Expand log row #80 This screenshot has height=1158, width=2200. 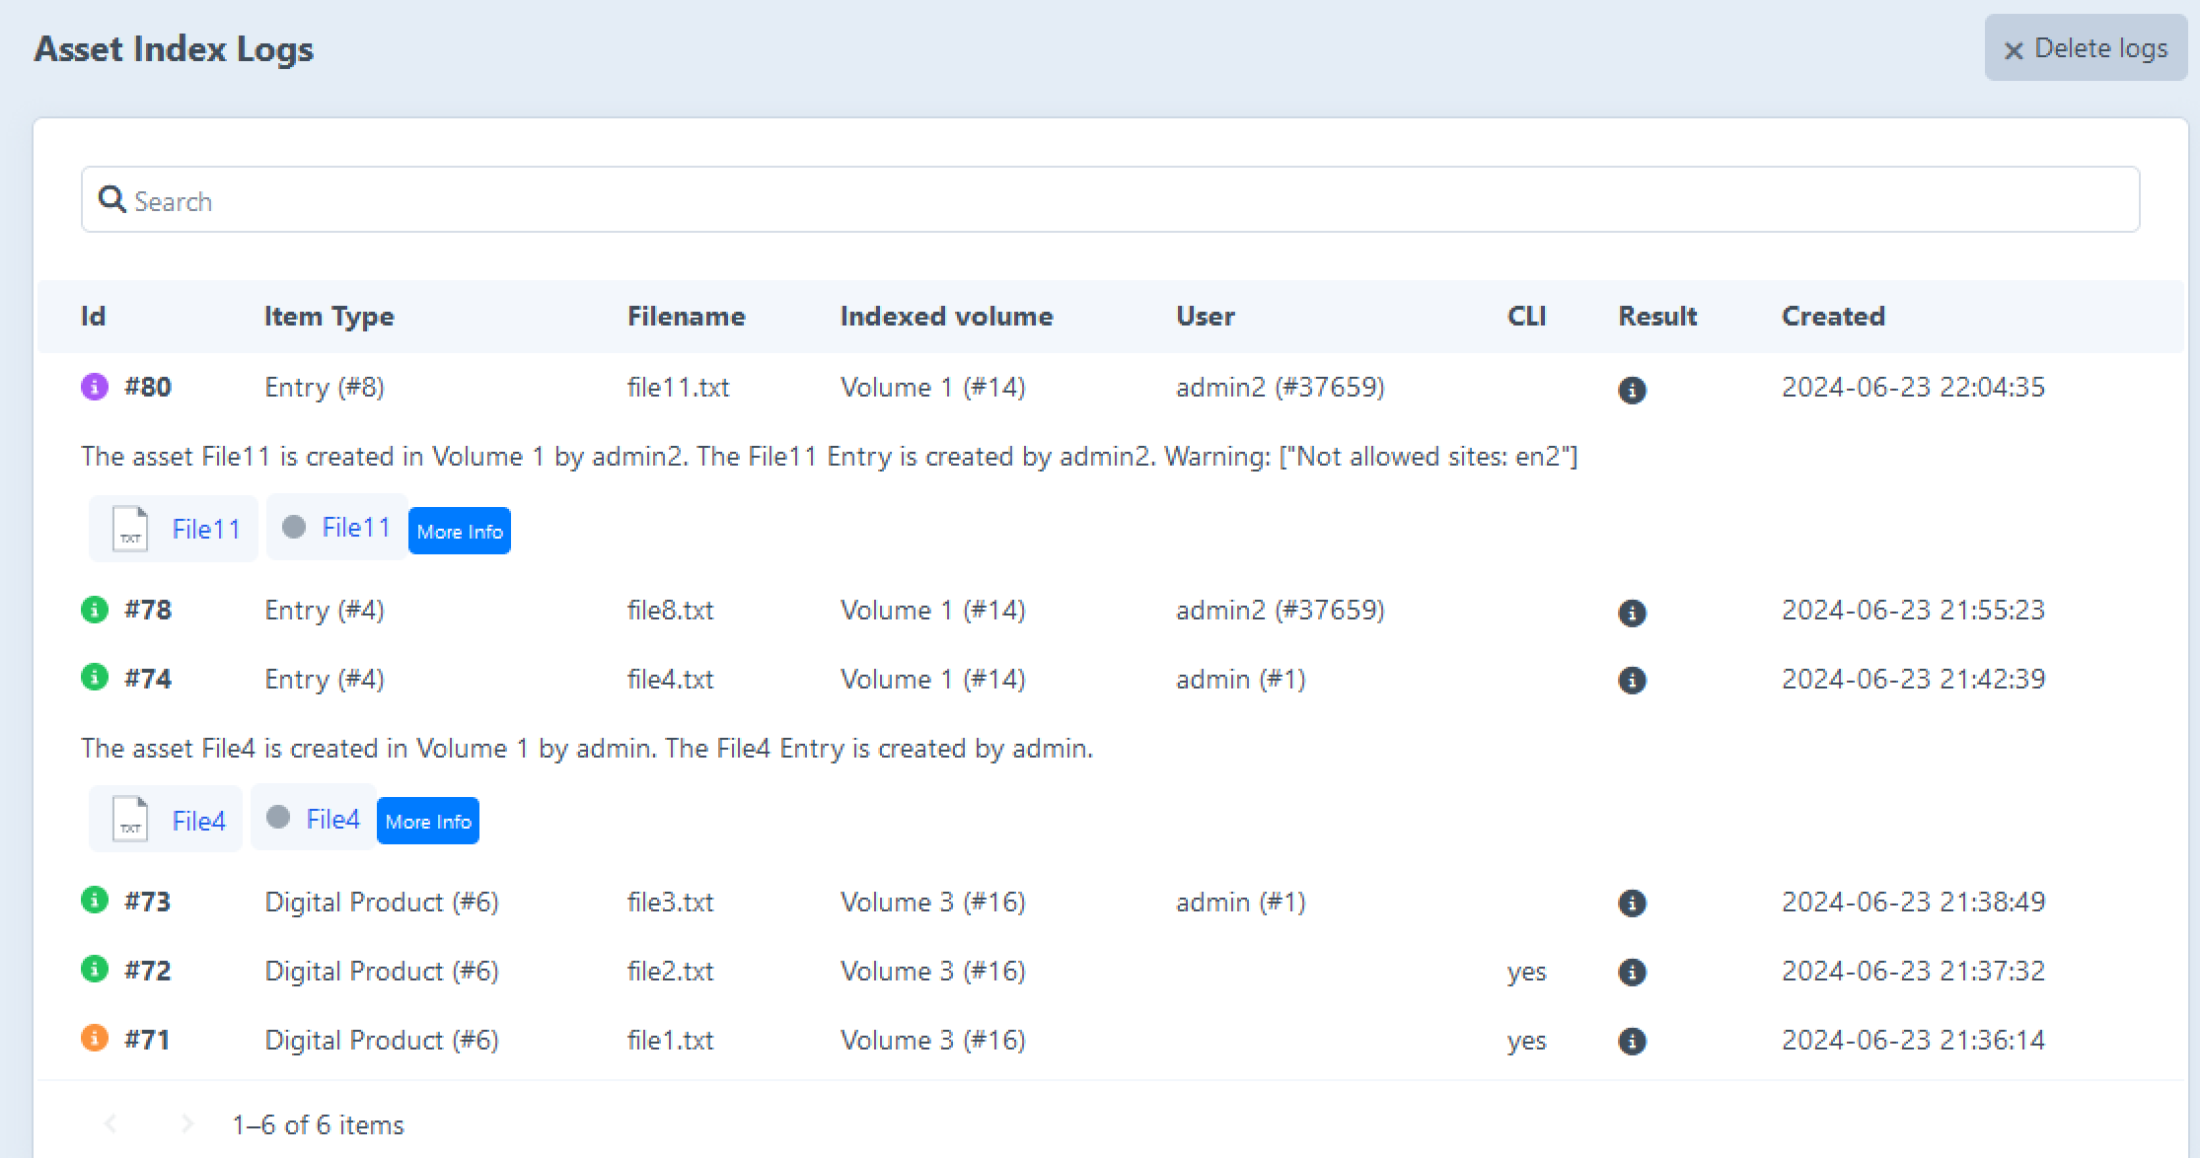(x=1110, y=387)
